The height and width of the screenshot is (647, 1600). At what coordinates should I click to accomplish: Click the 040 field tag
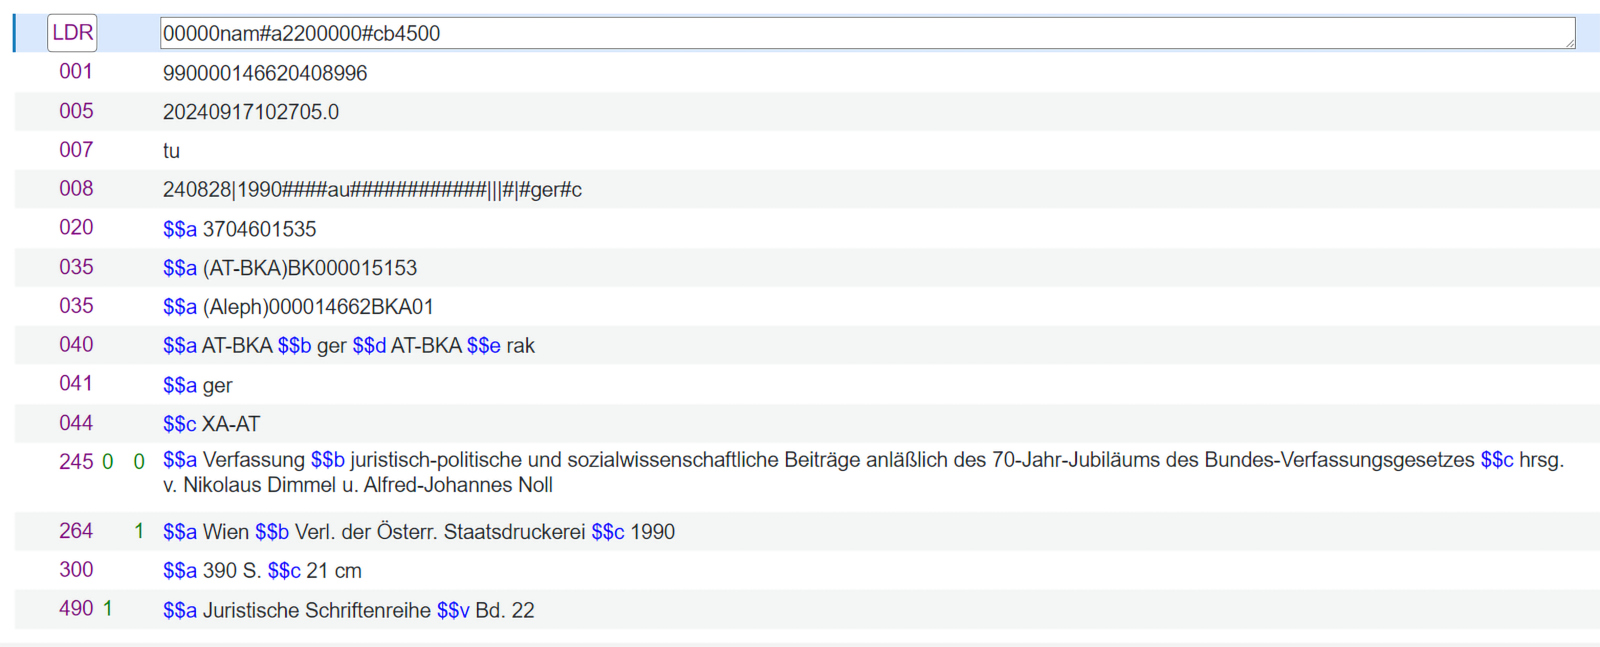point(76,345)
